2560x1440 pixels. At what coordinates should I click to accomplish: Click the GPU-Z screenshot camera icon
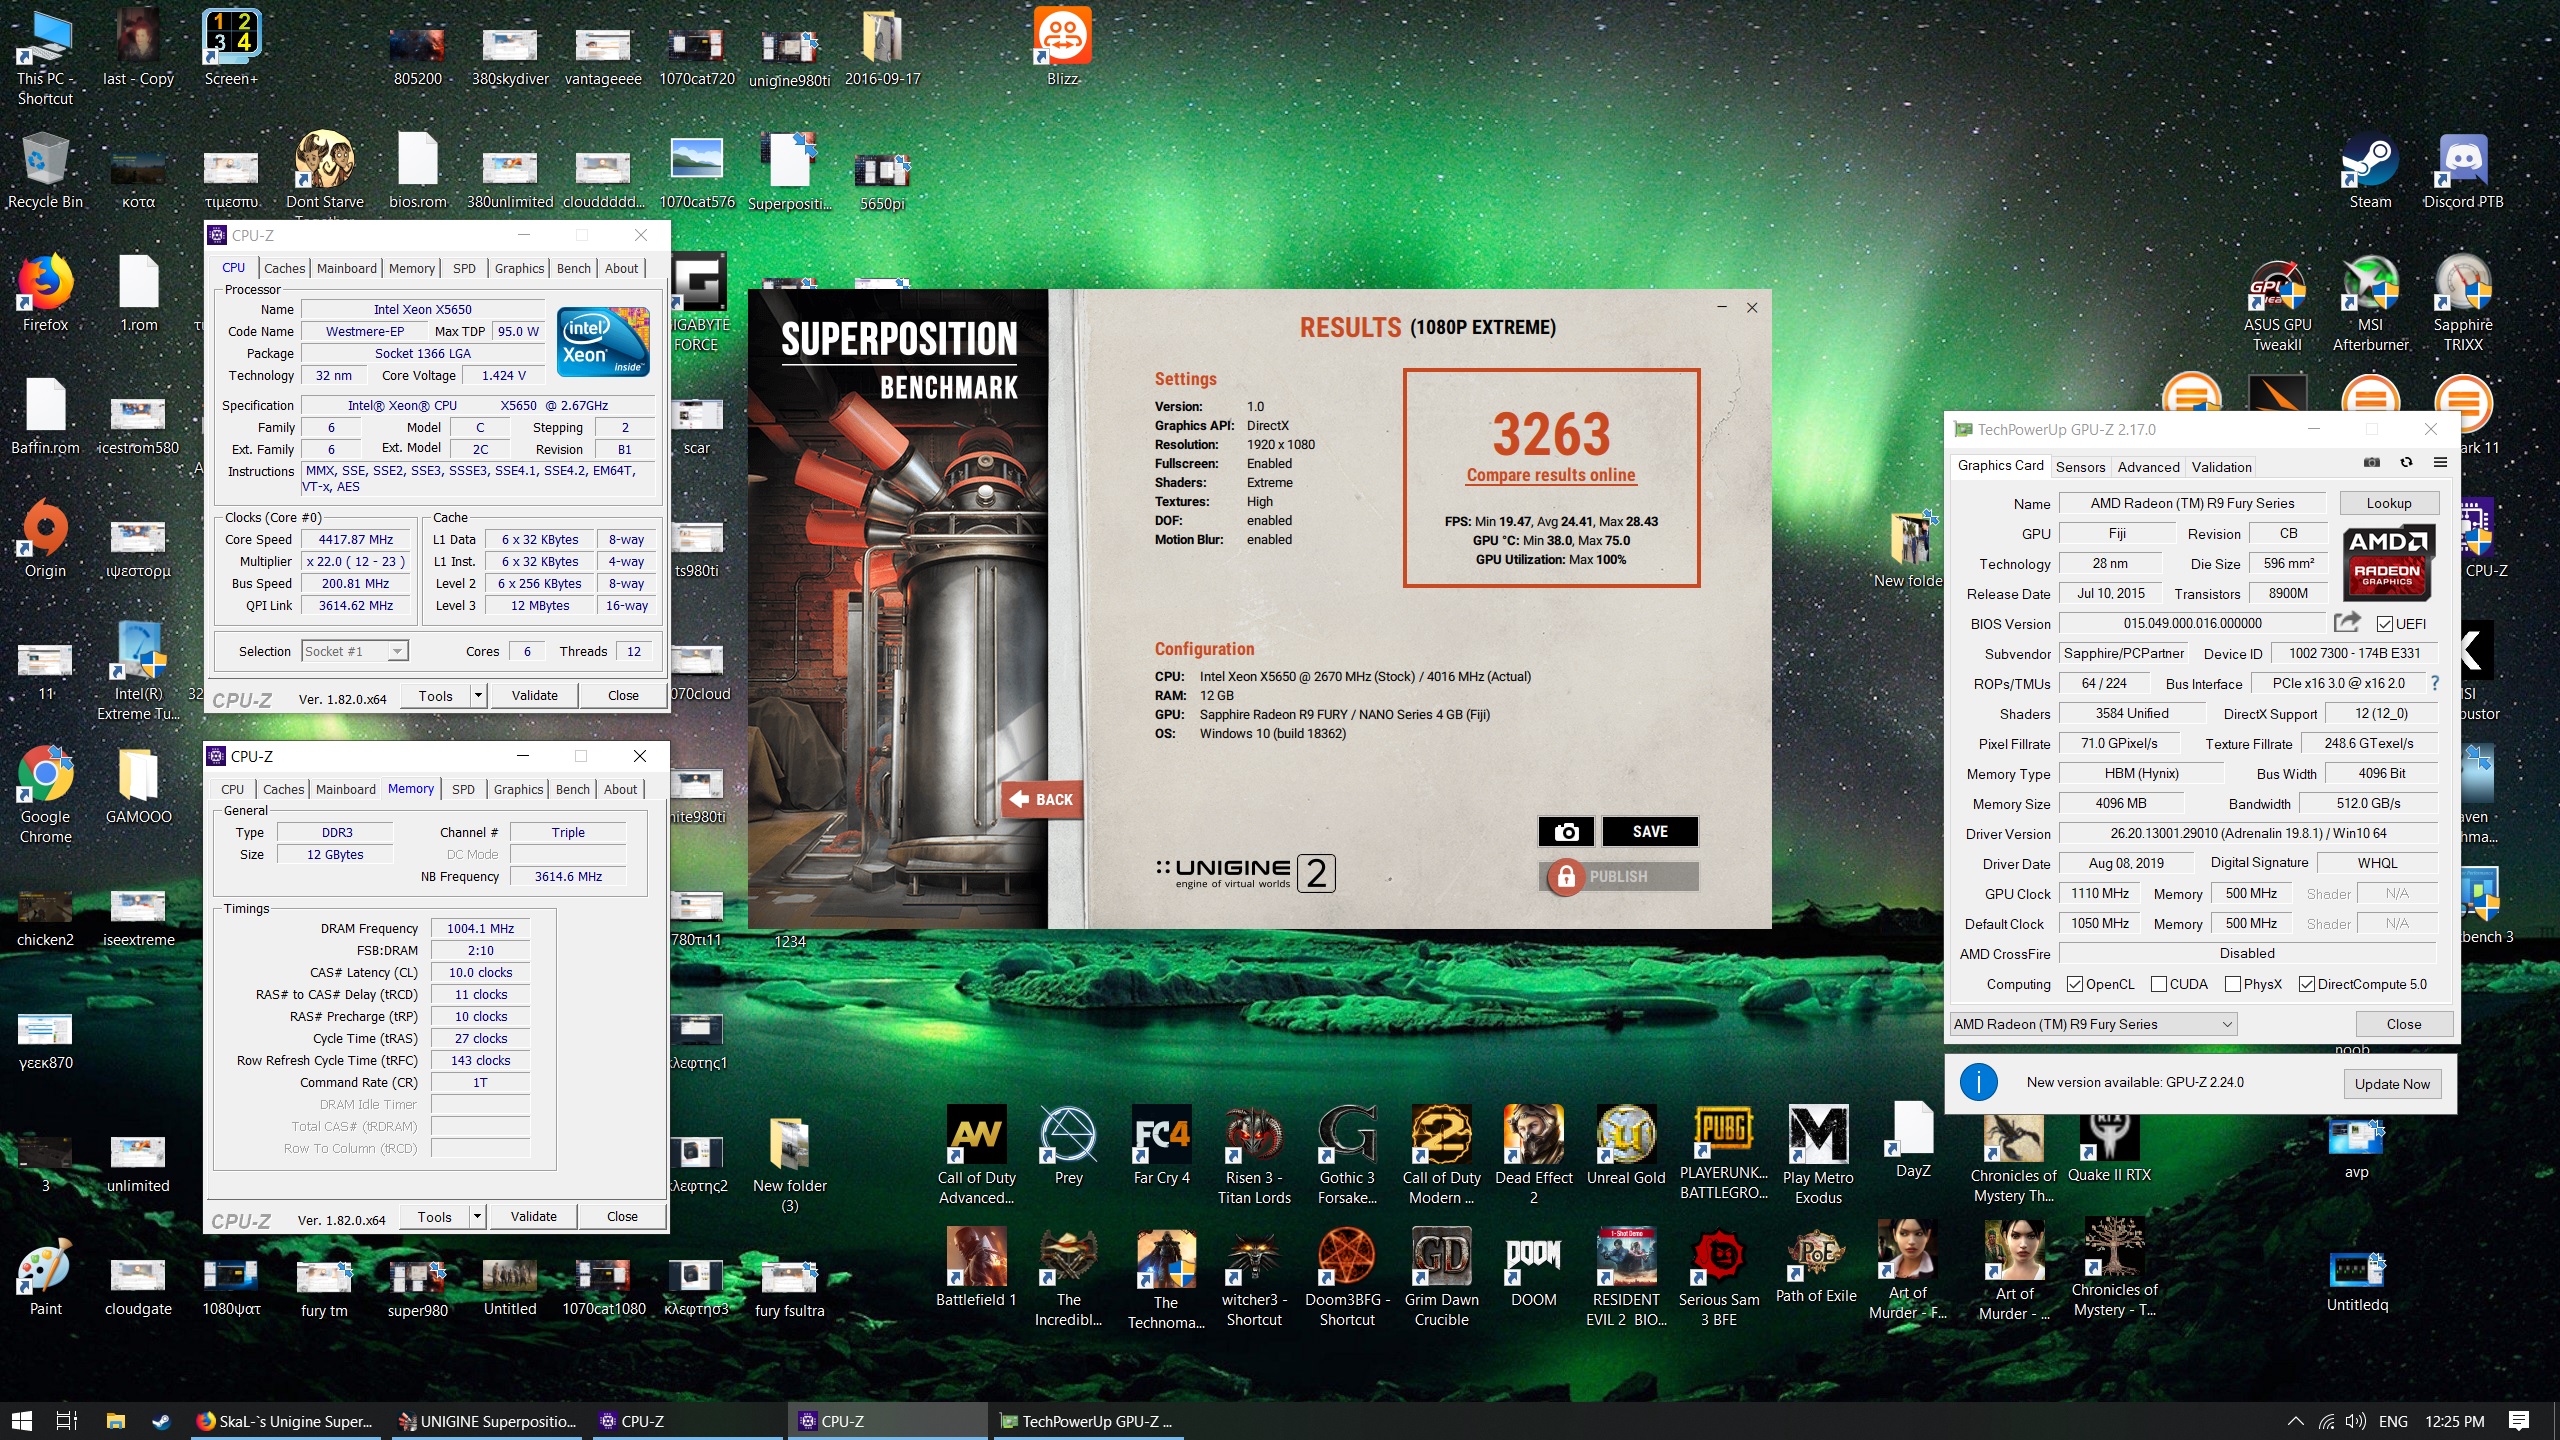point(2371,463)
